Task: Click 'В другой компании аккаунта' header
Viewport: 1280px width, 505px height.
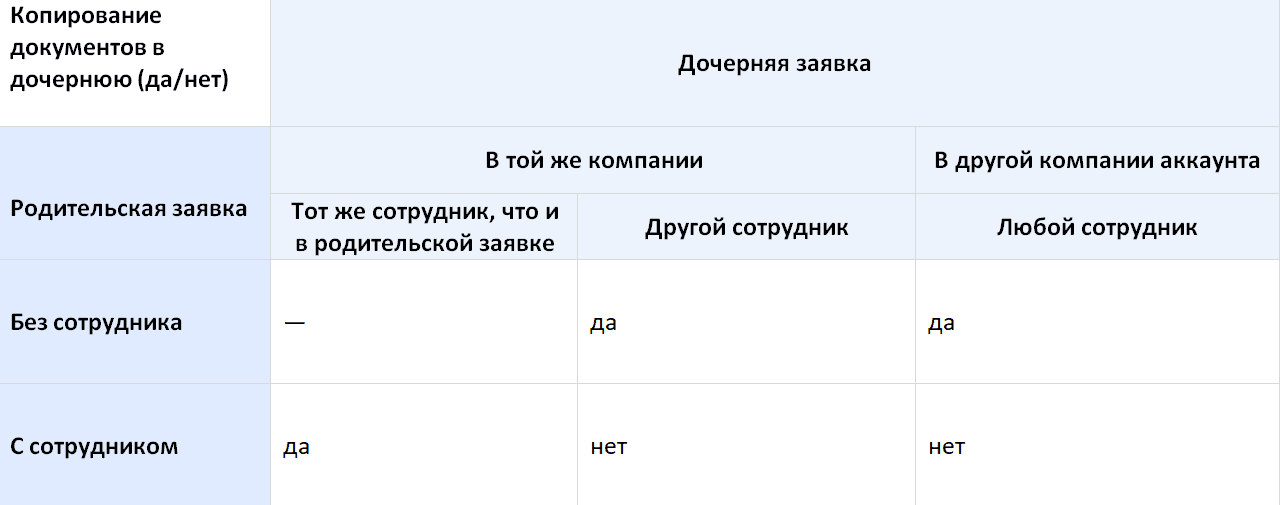Action: 1097,160
